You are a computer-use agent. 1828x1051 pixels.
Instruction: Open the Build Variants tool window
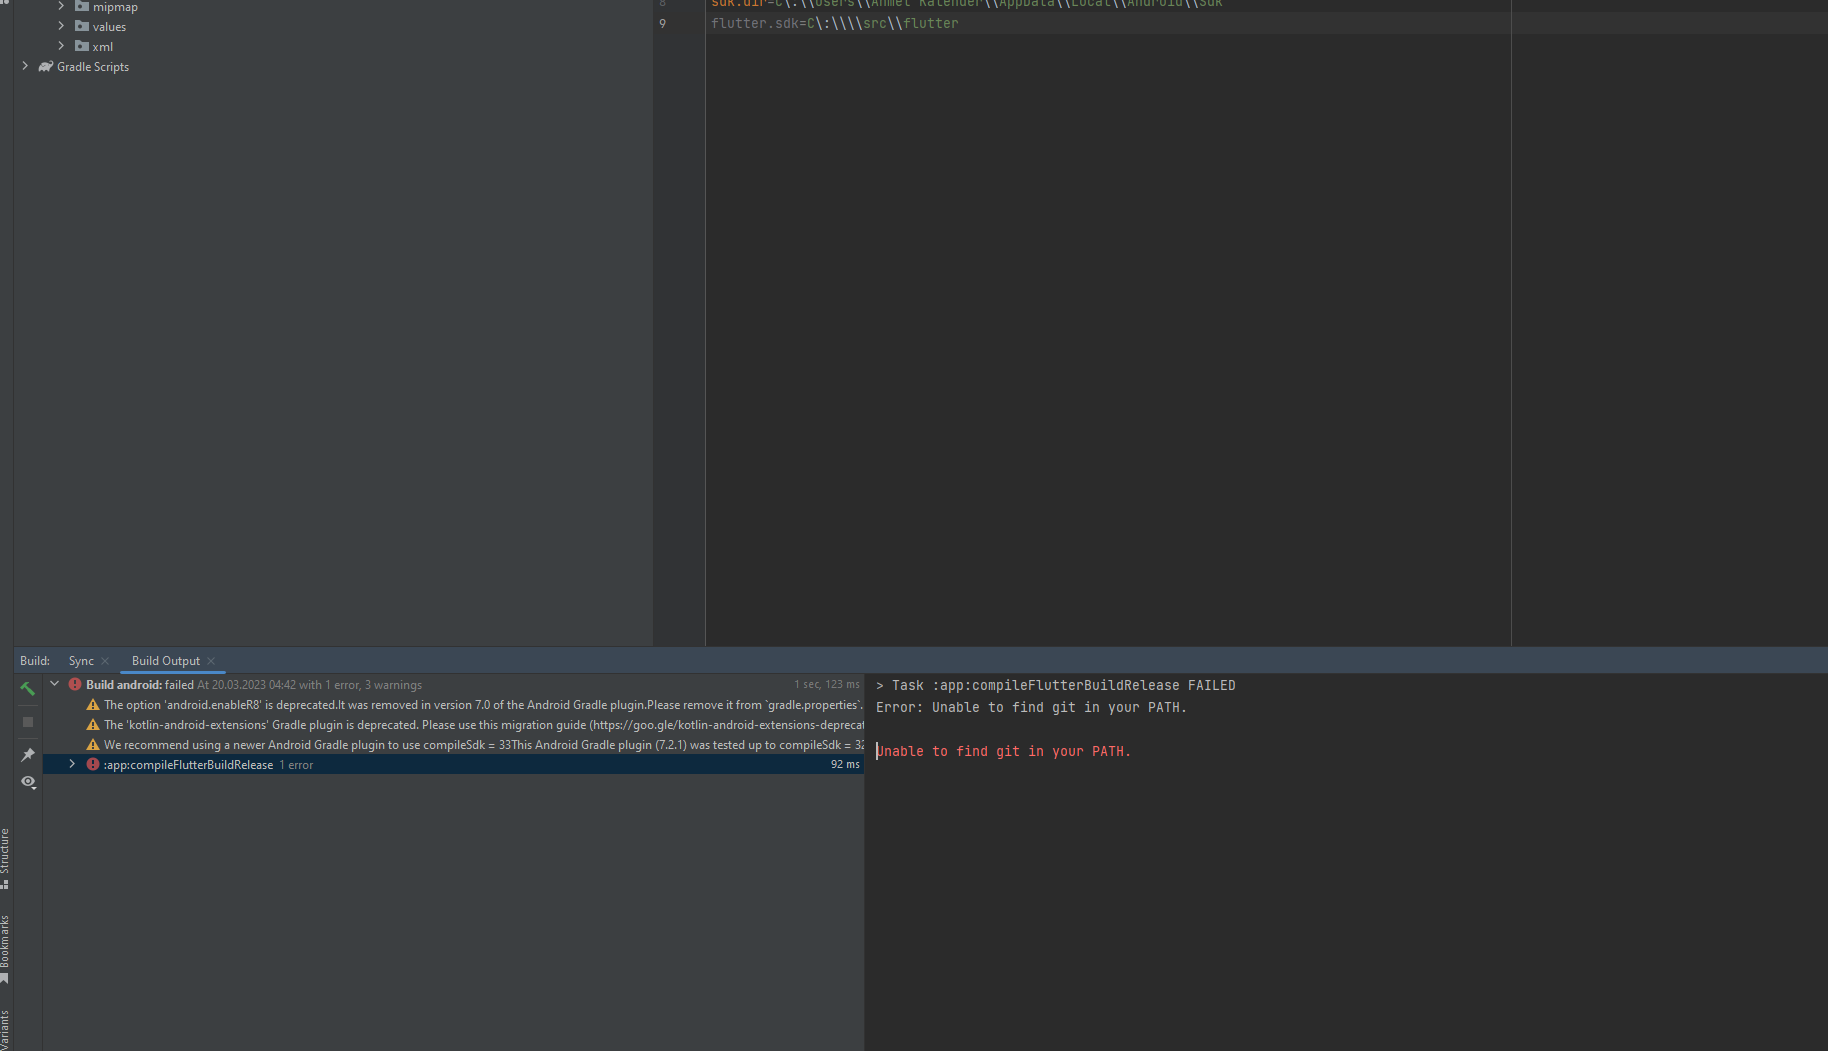coord(5,1030)
